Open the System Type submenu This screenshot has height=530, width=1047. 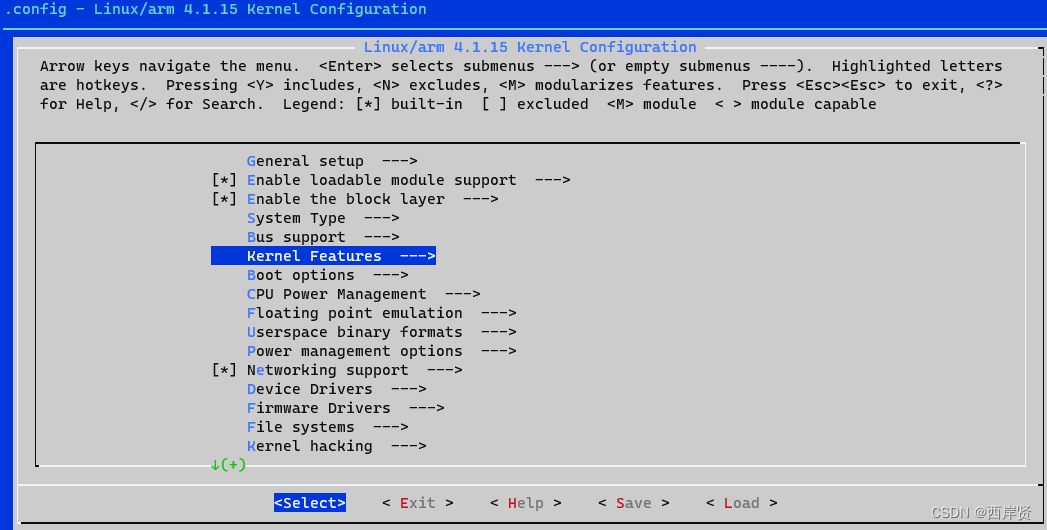323,218
